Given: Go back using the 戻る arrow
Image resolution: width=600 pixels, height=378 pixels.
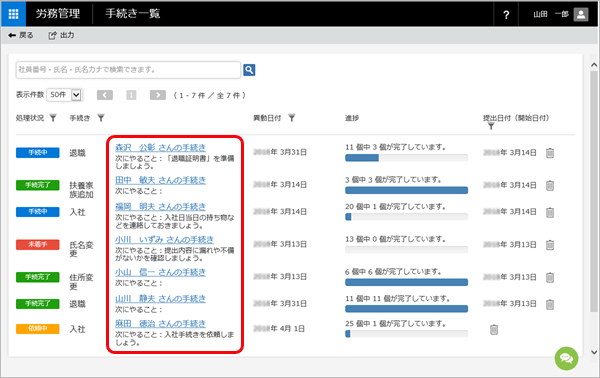Looking at the screenshot, I should click(x=21, y=35).
